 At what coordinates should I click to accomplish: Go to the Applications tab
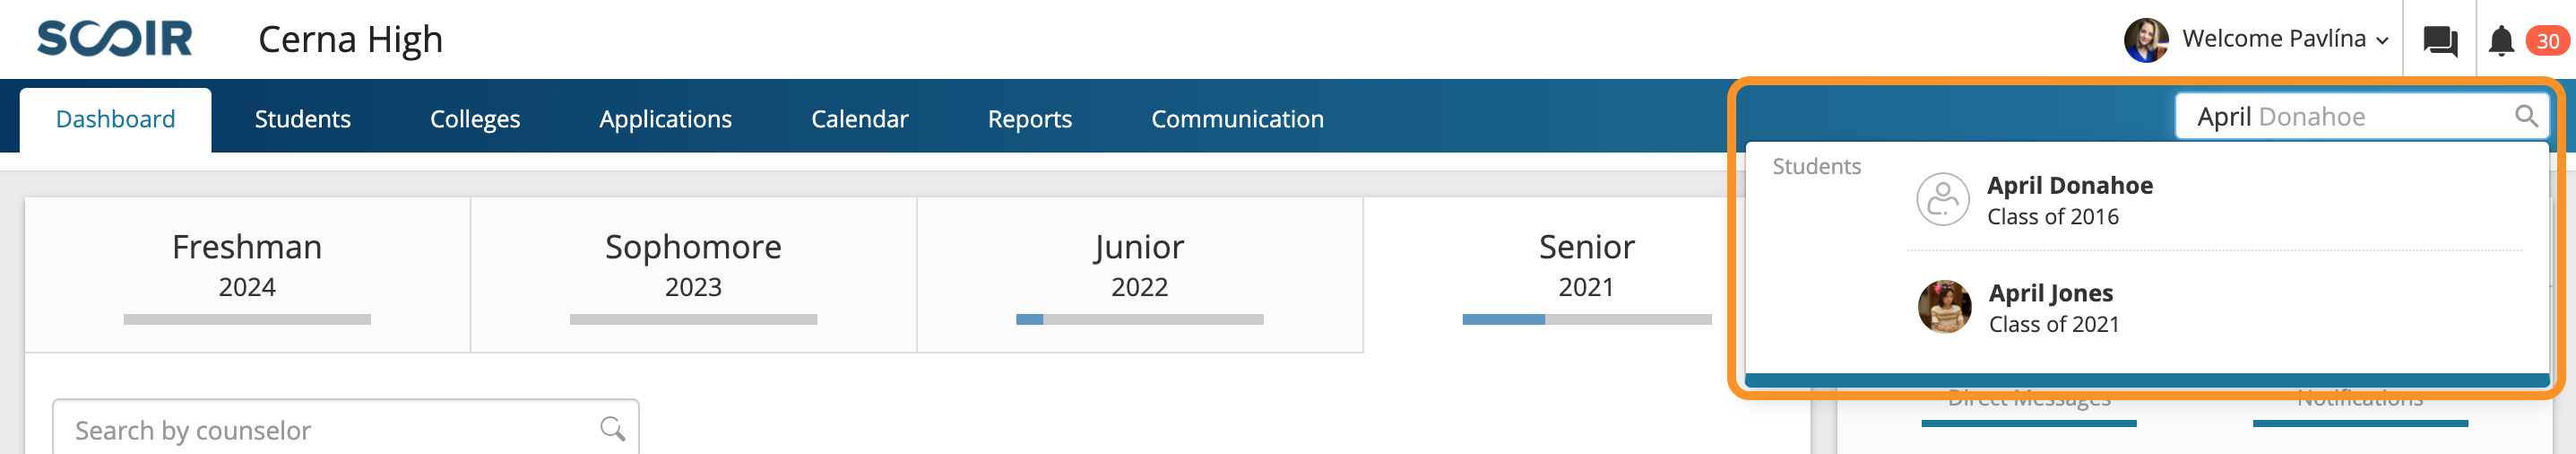click(x=665, y=119)
